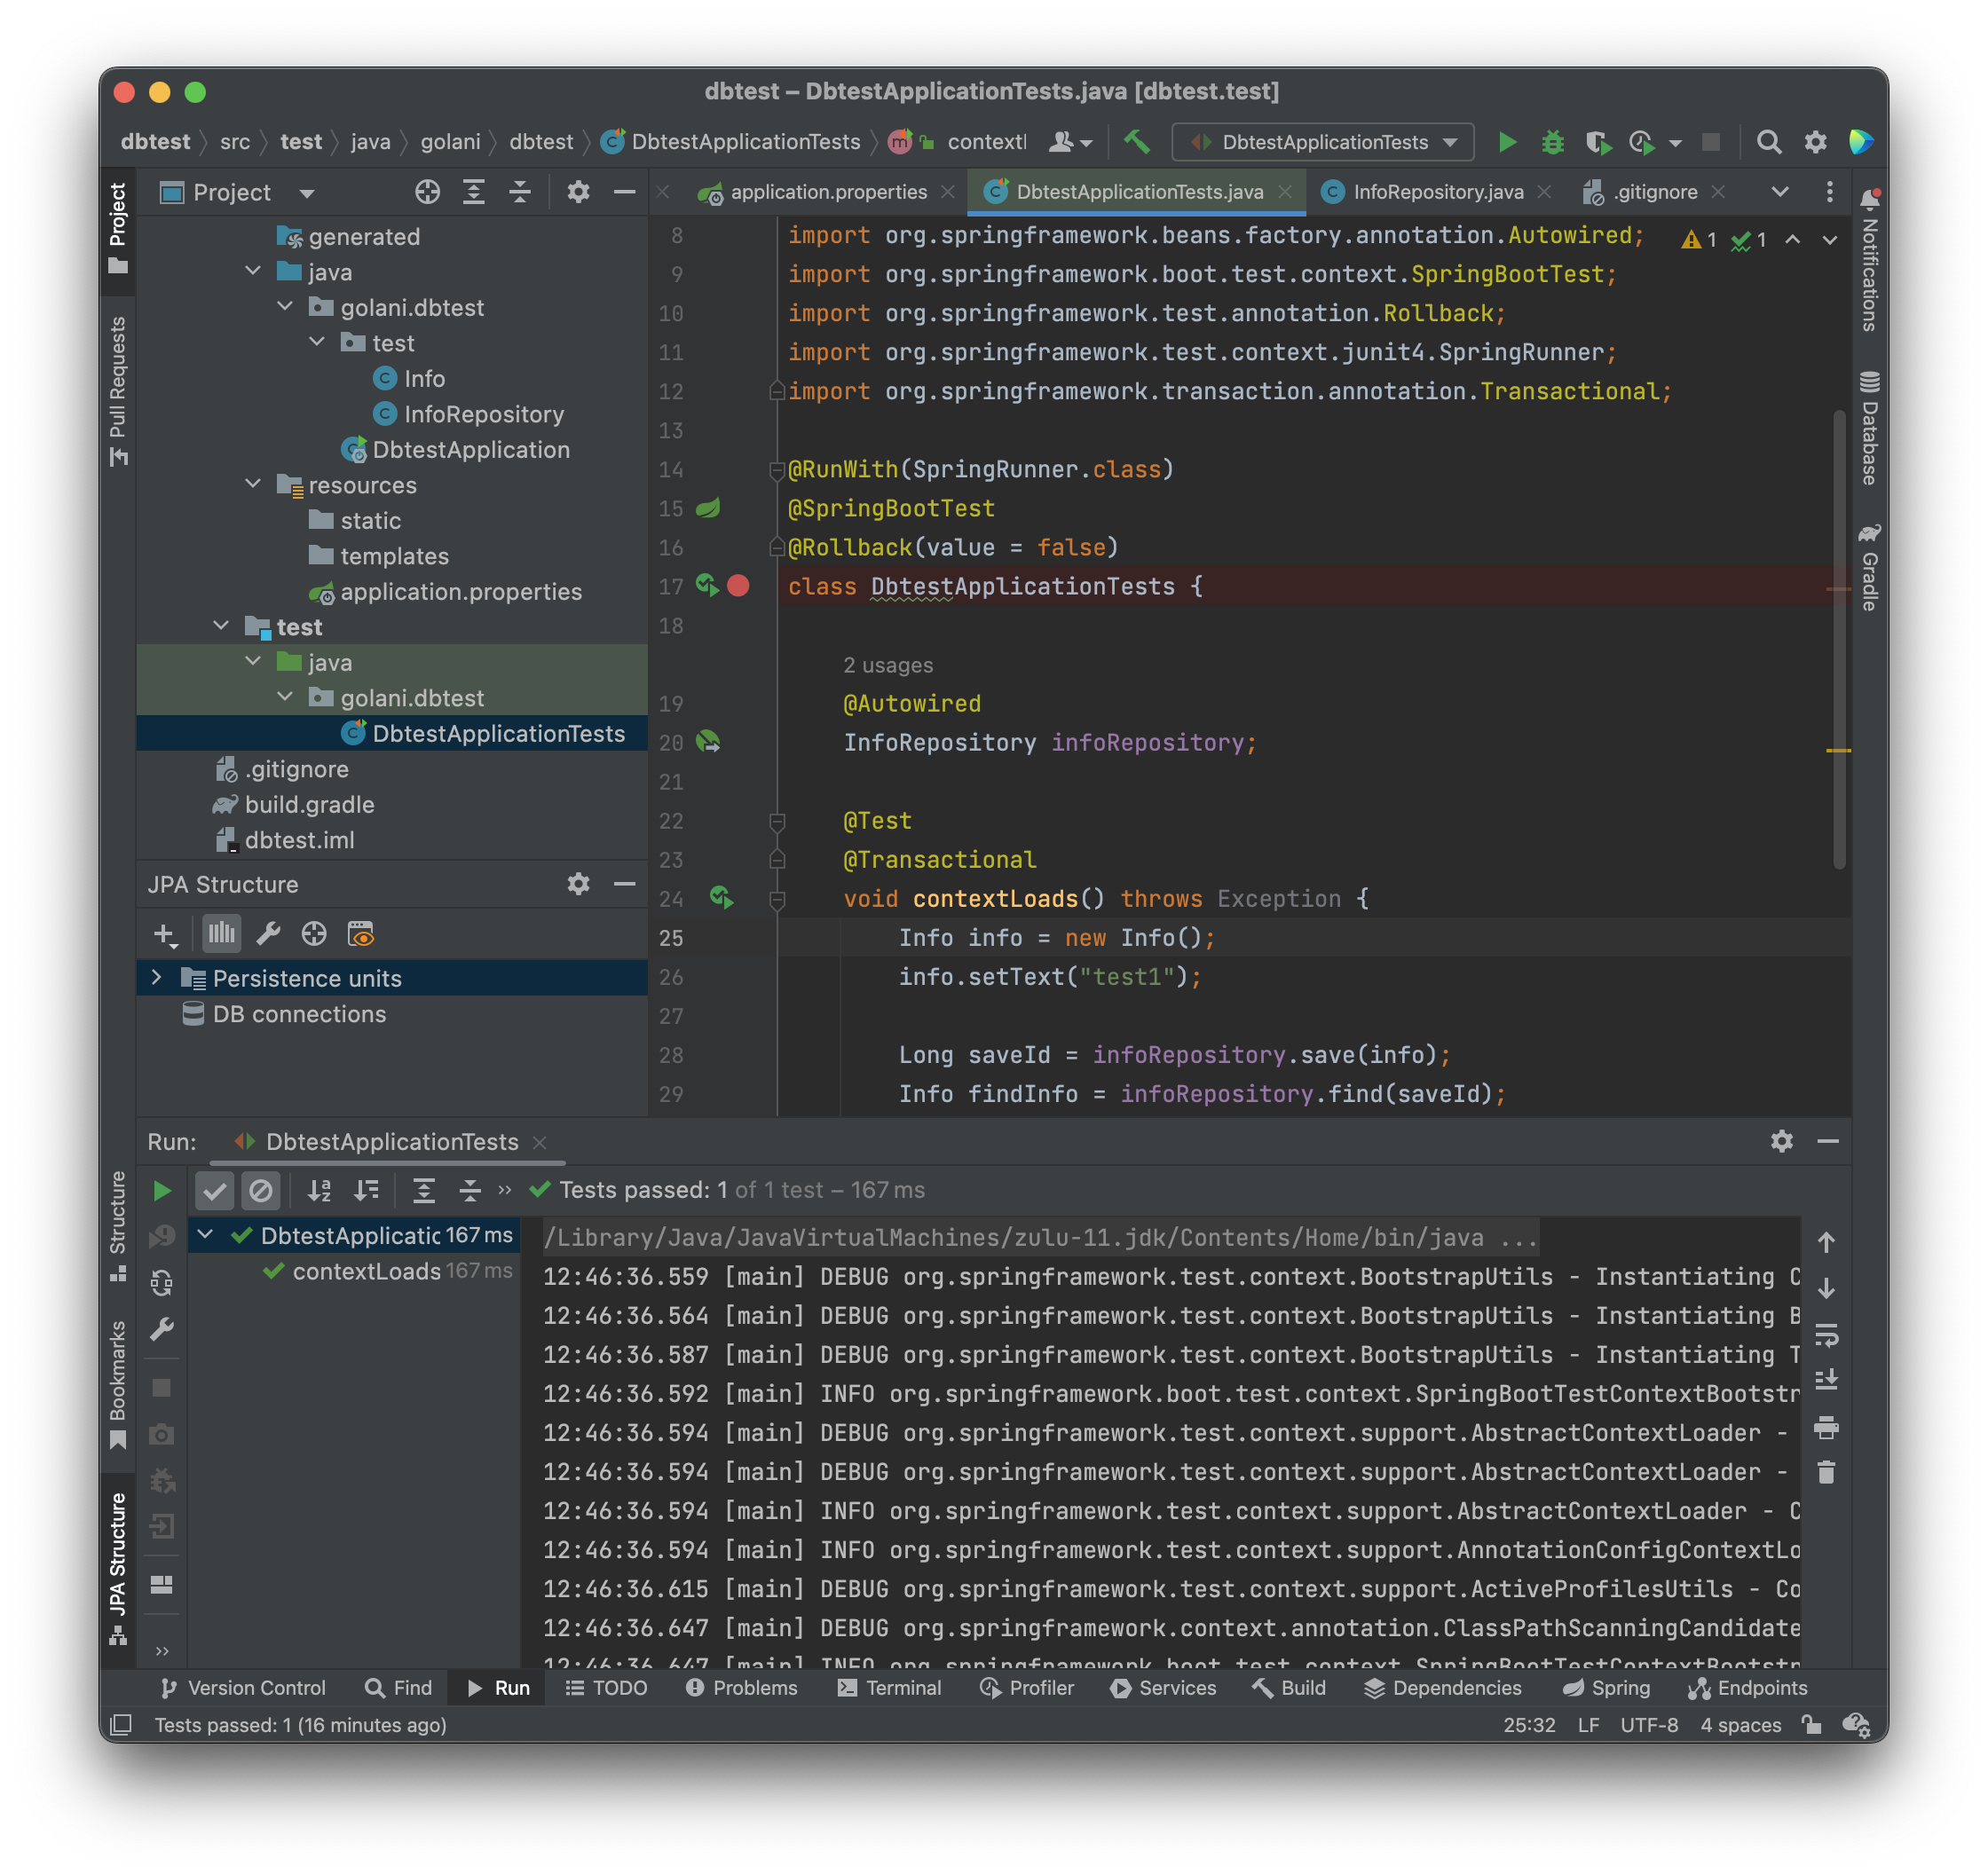Run with Coverage shield icon
1988x1874 pixels.
click(x=1597, y=142)
